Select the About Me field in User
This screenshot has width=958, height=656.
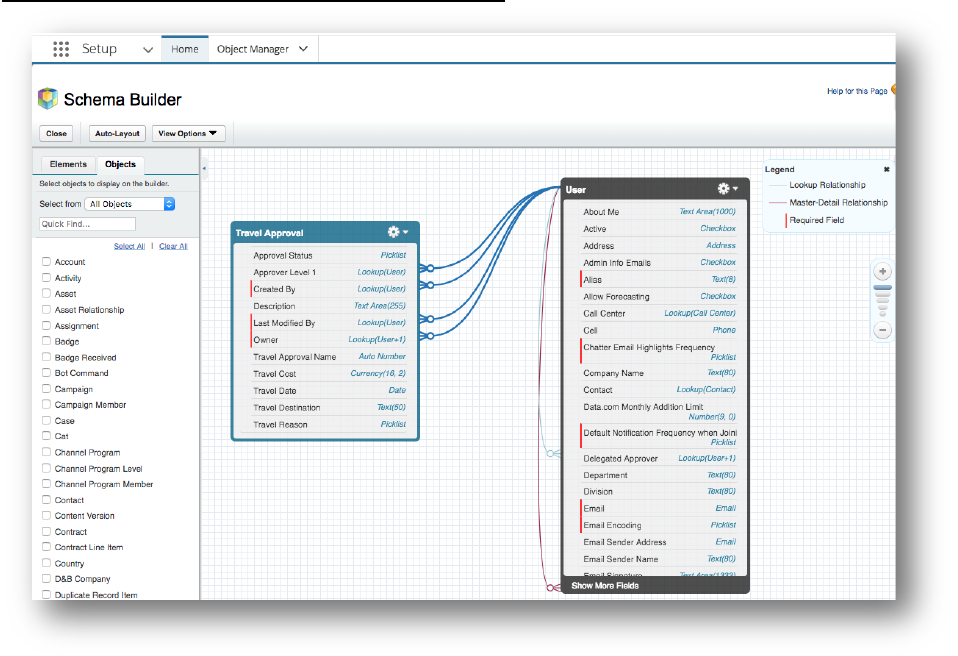659,212
